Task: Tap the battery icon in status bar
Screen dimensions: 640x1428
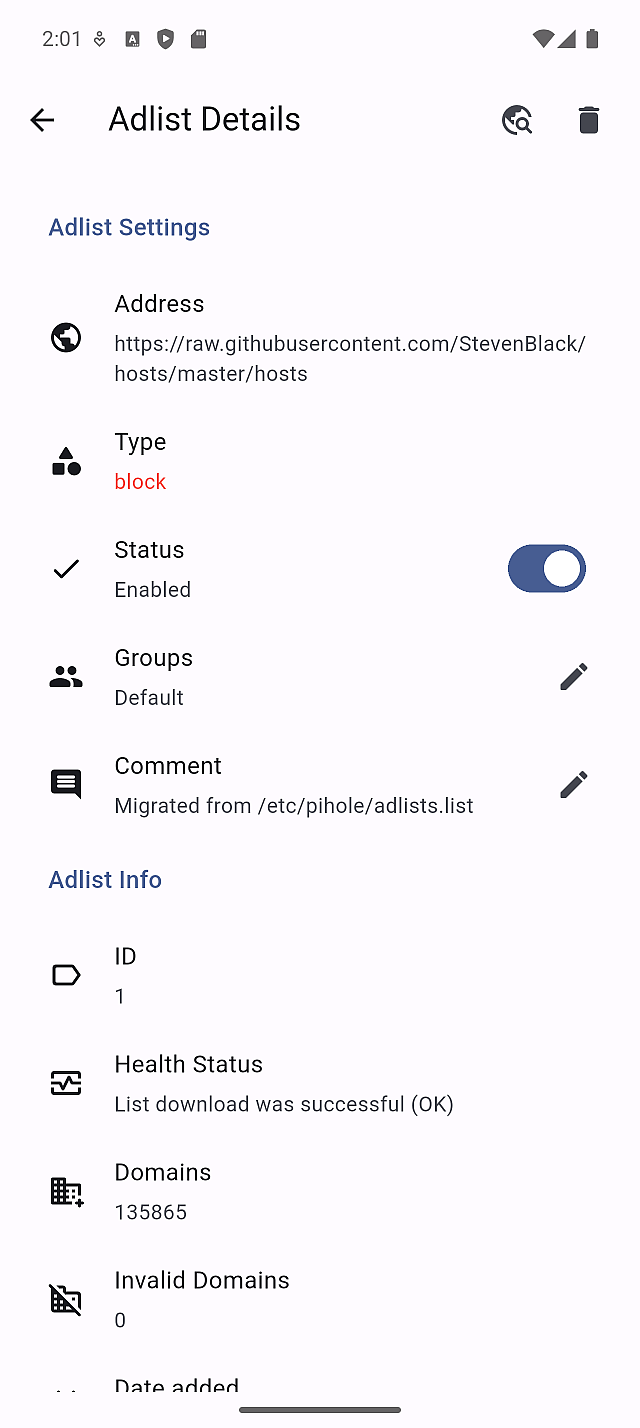Action: click(x=593, y=39)
